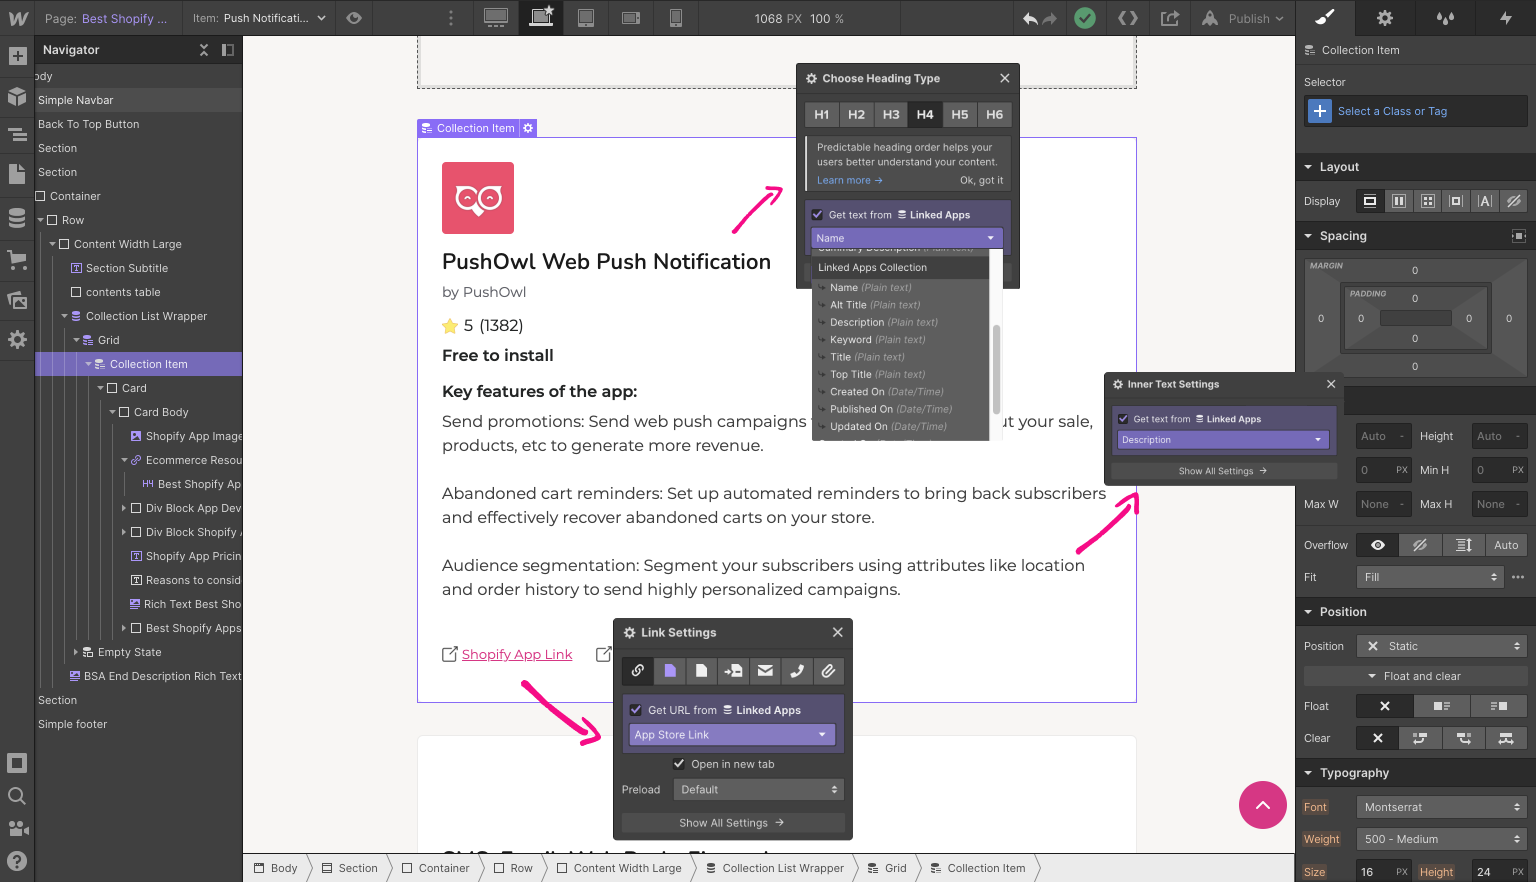The image size is (1536, 882).
Task: Open the Add Elements panel
Action: 17,56
